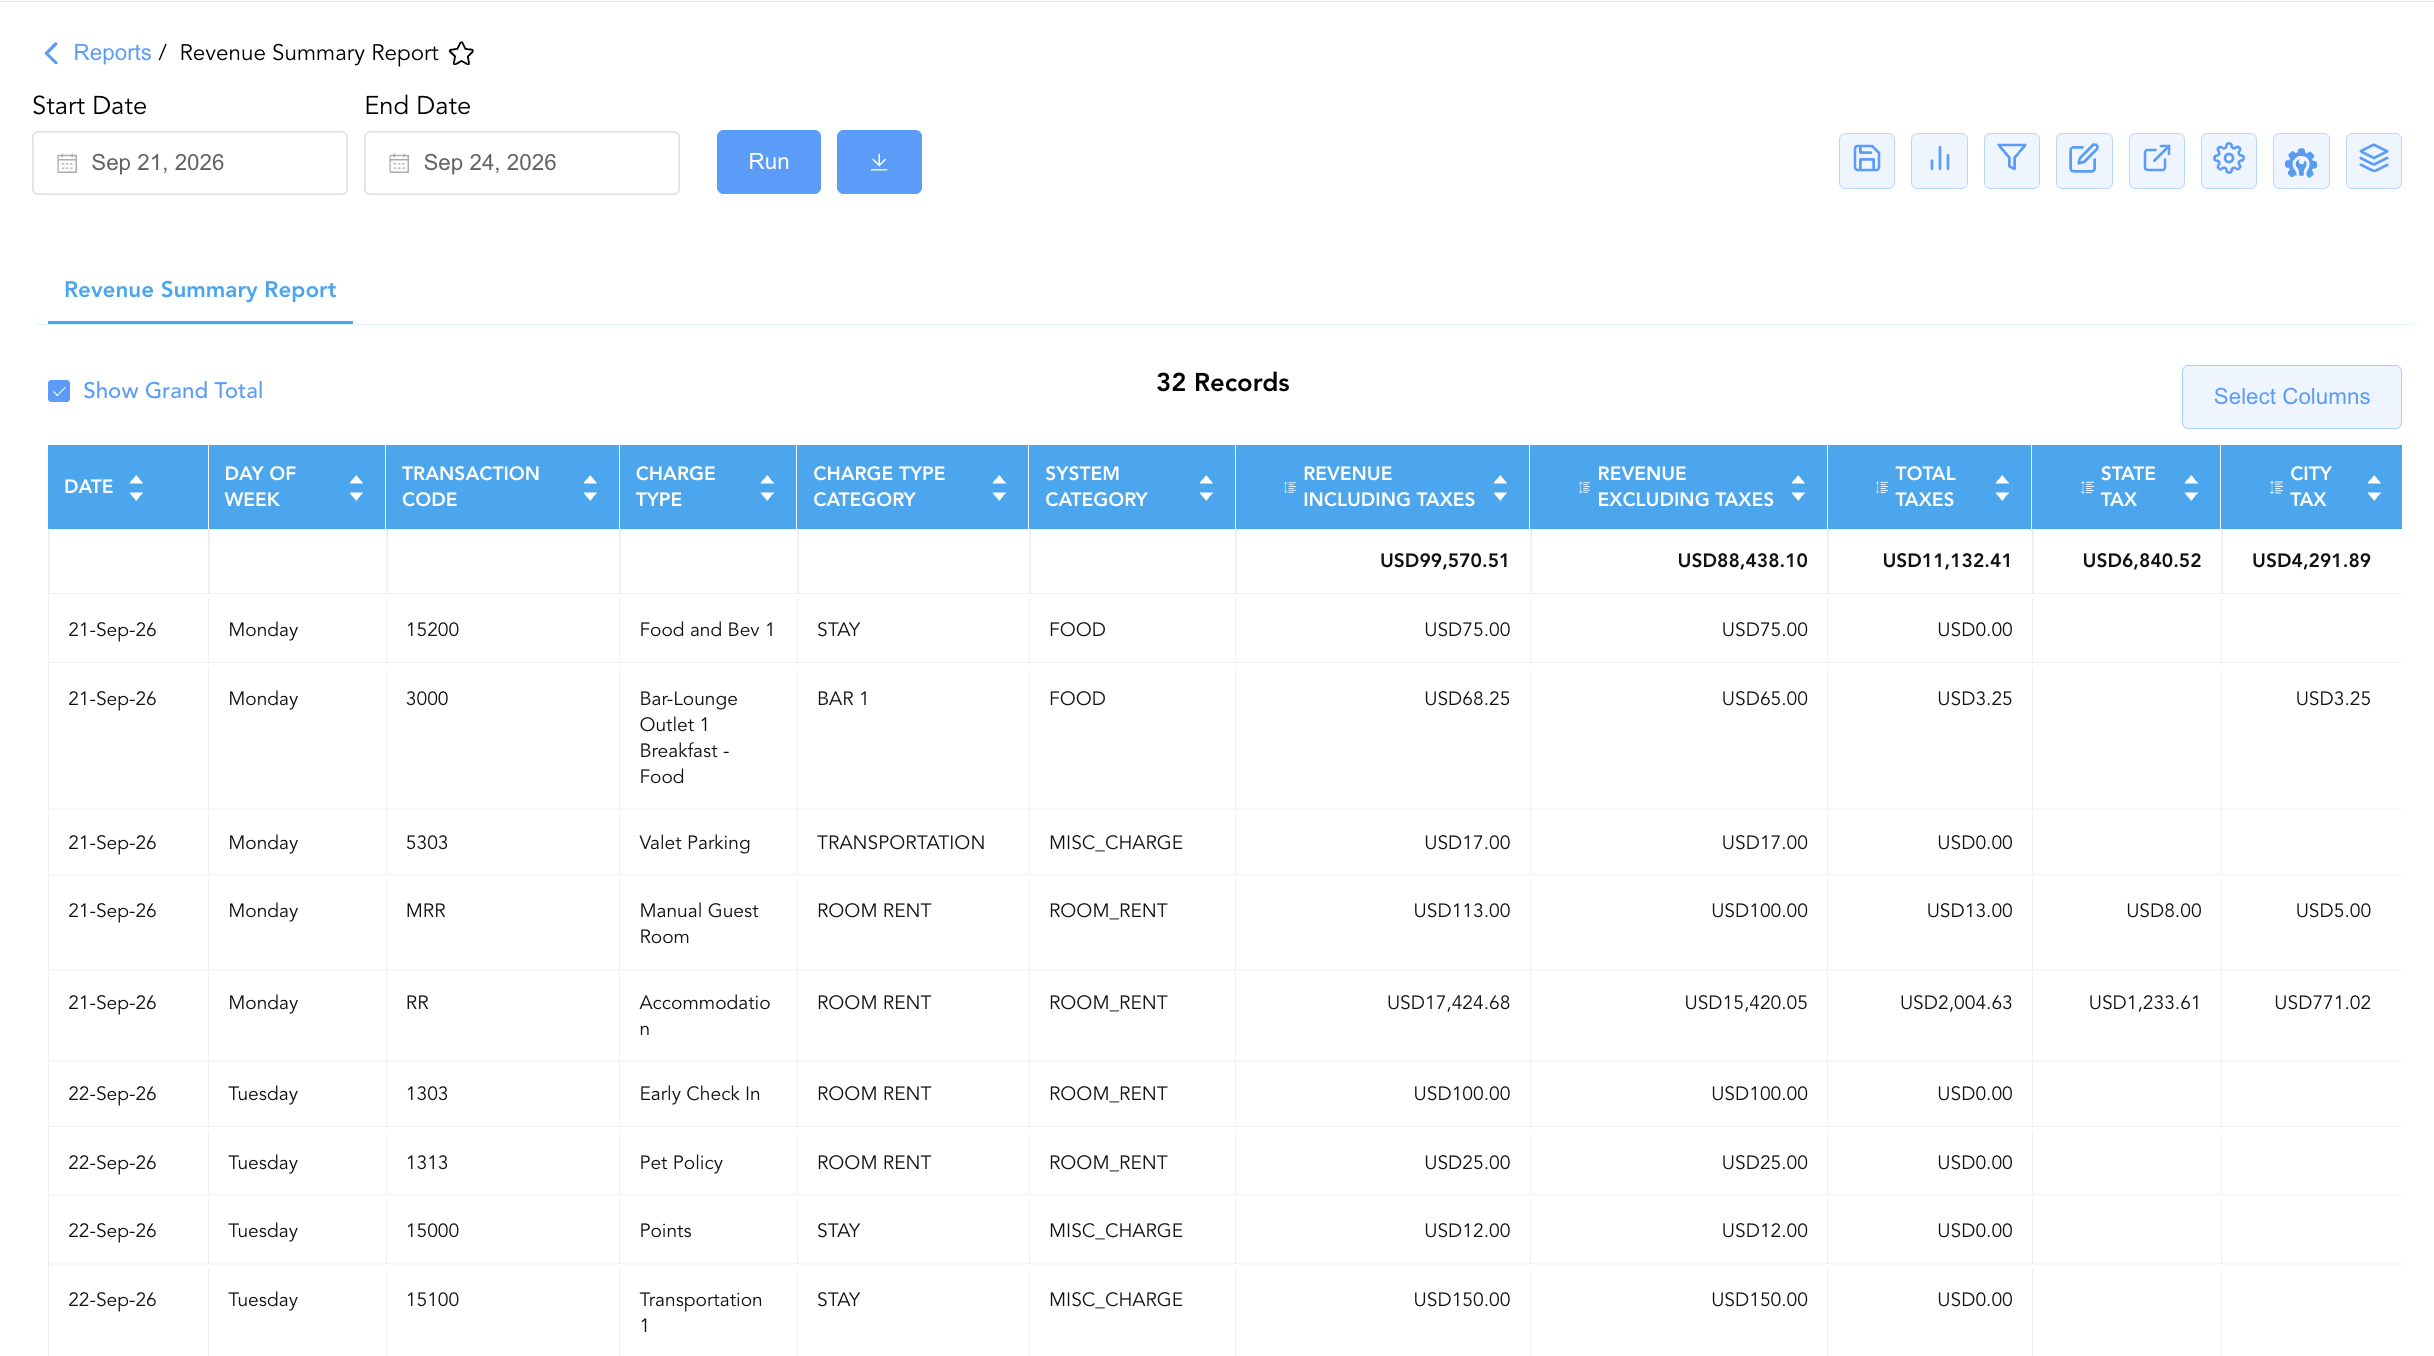2434x1356 pixels.
Task: Go back to Reports breadcrumb link
Action: (112, 53)
